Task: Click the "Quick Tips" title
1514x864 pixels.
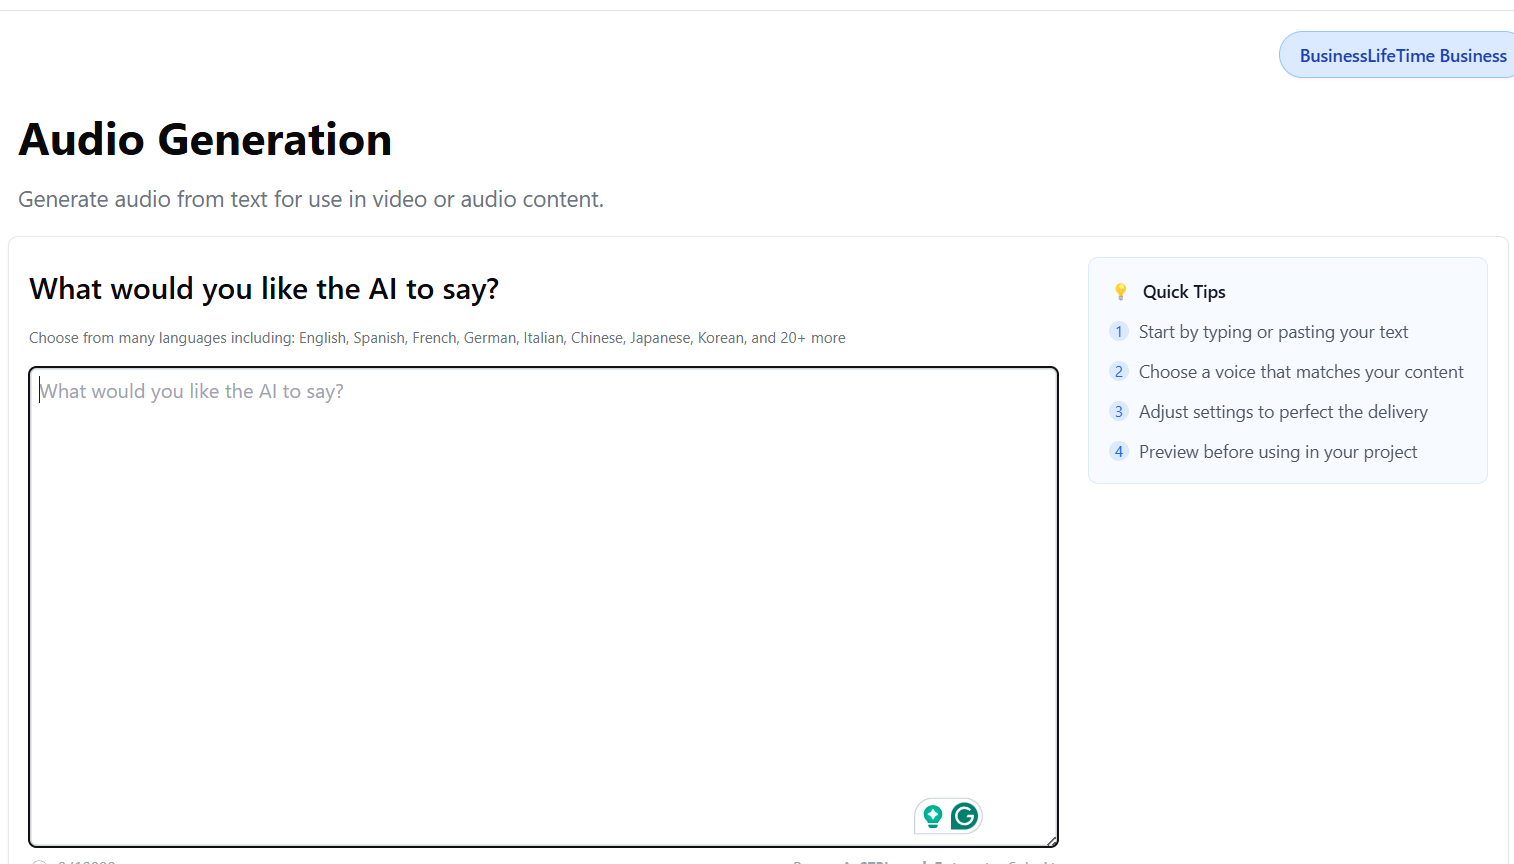Action: pos(1184,292)
